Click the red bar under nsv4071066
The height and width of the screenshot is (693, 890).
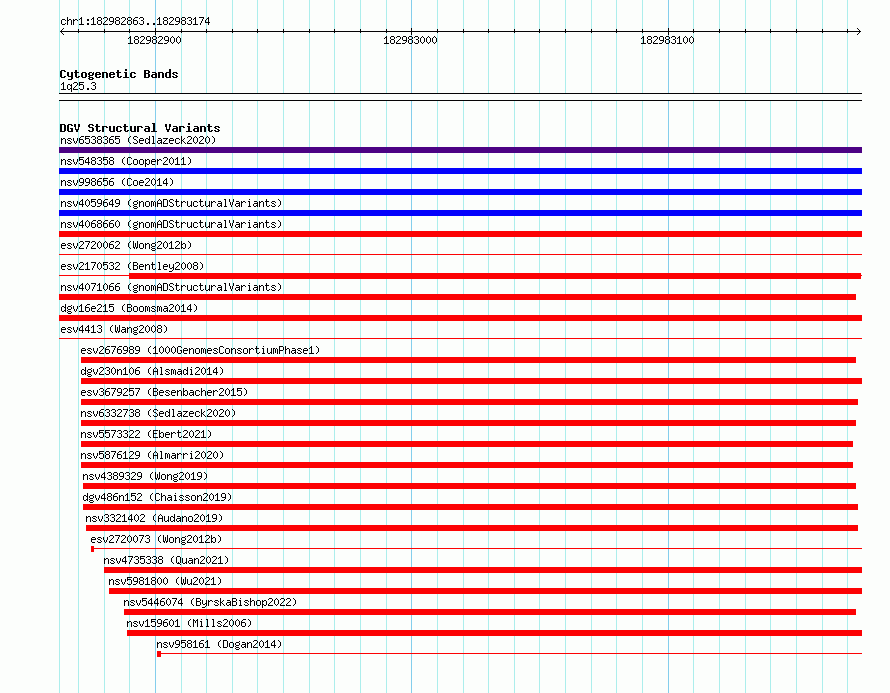click(x=457, y=297)
